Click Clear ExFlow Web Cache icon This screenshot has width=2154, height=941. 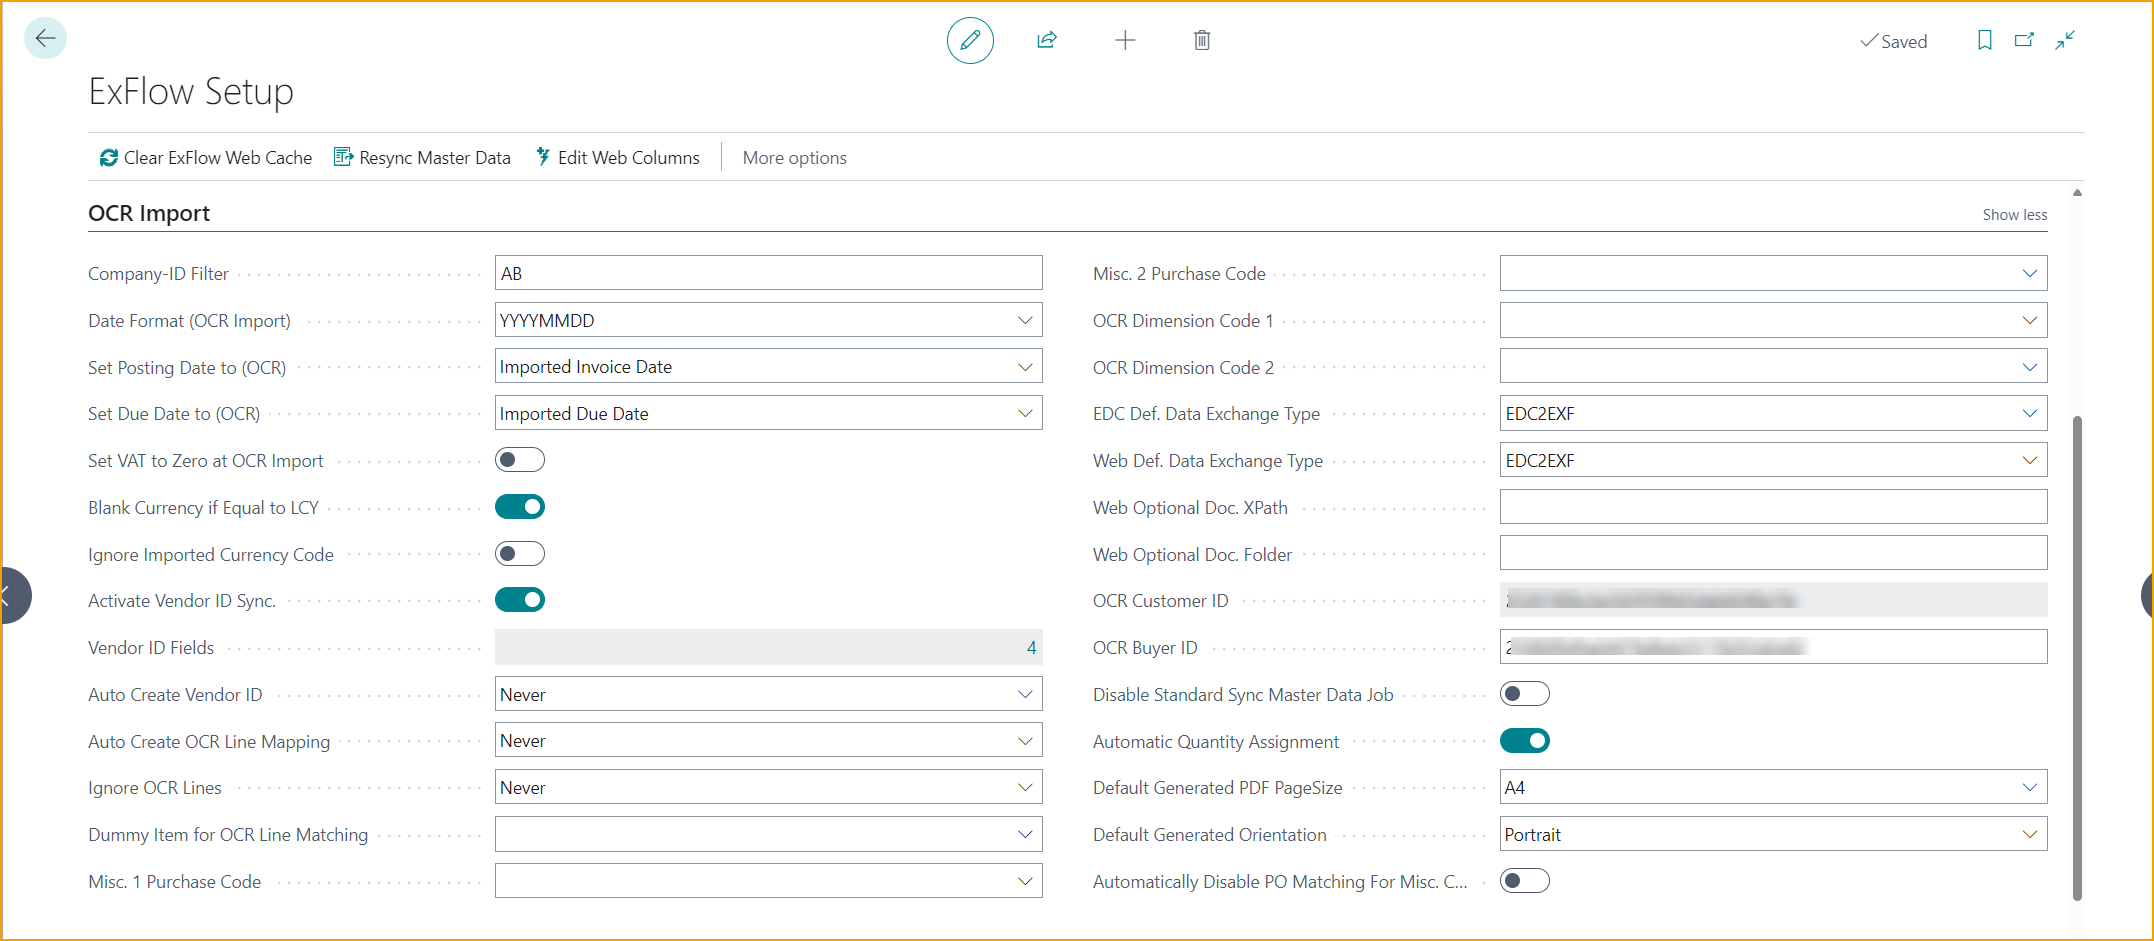108,158
